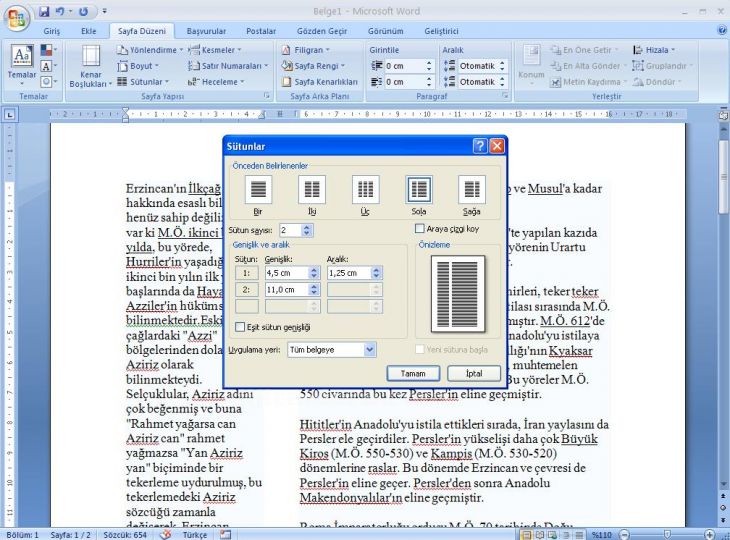
Task: Switch to the Ekle tab
Action: point(88,31)
